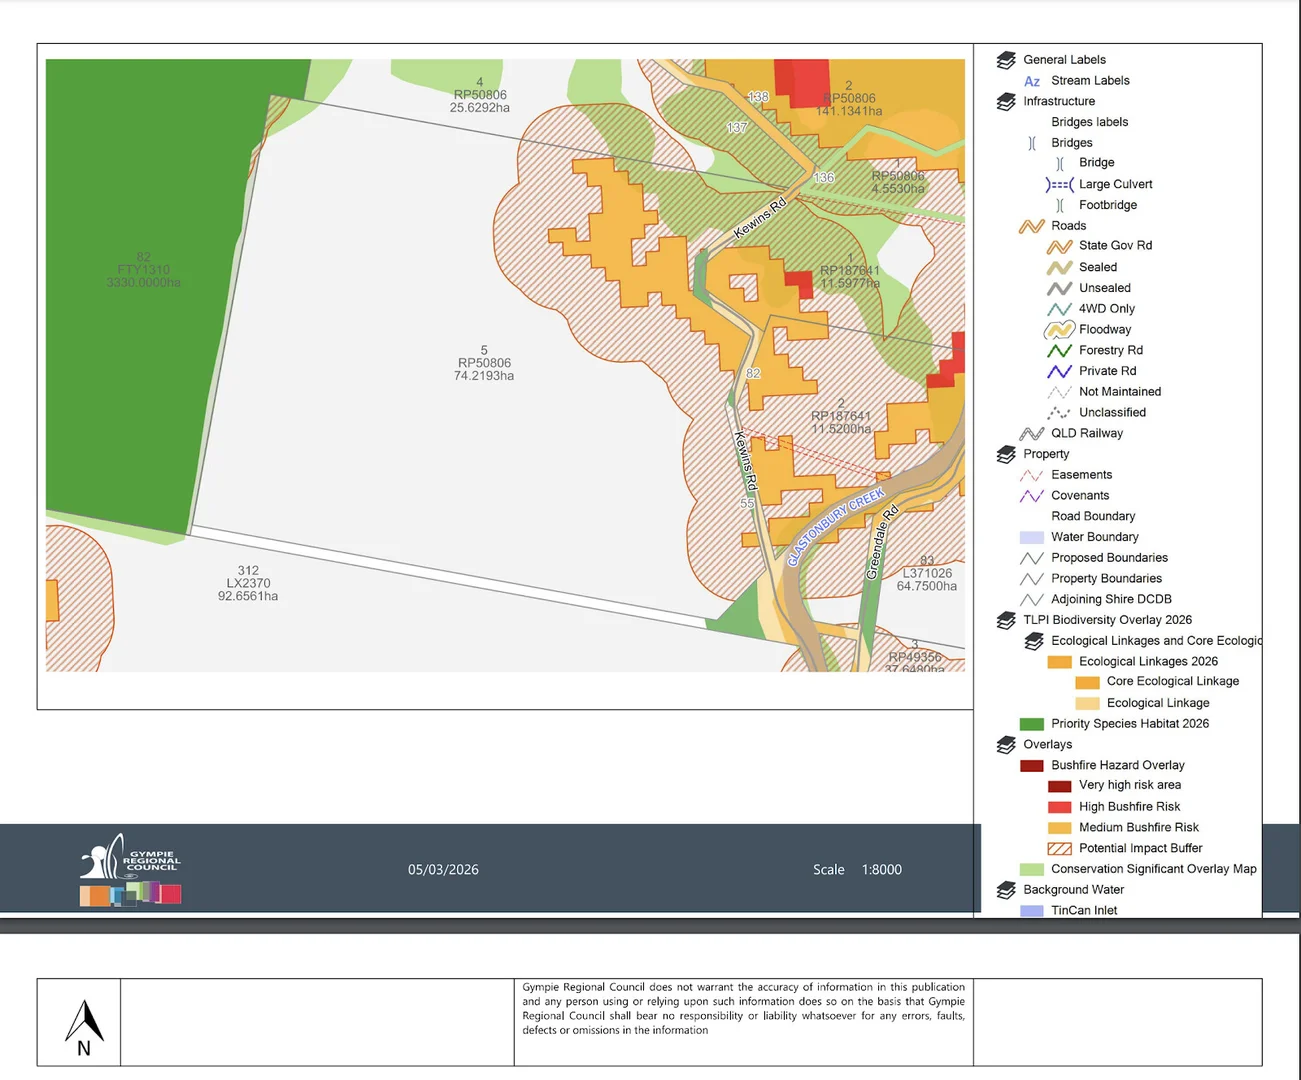Click the Potential Impact Buffer hatched swatch
Viewport: 1301px width, 1080px height.
pyautogui.click(x=1060, y=849)
